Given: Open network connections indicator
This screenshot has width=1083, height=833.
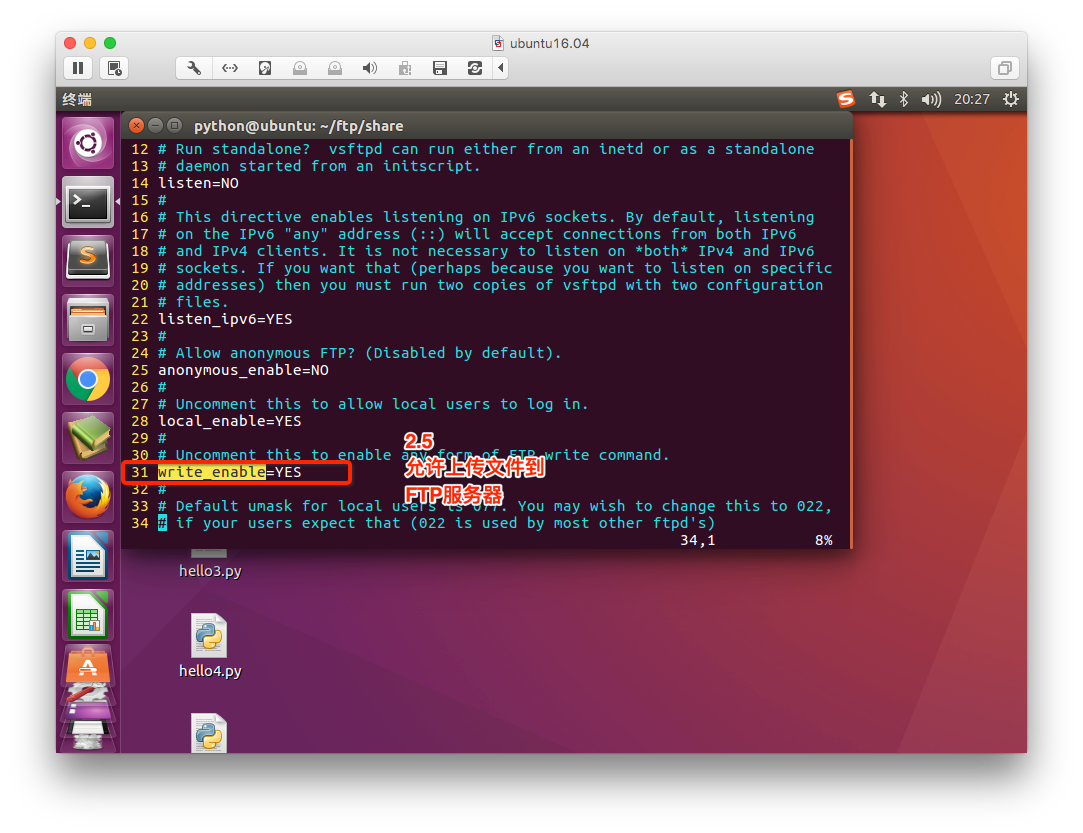Looking at the screenshot, I should click(x=877, y=99).
